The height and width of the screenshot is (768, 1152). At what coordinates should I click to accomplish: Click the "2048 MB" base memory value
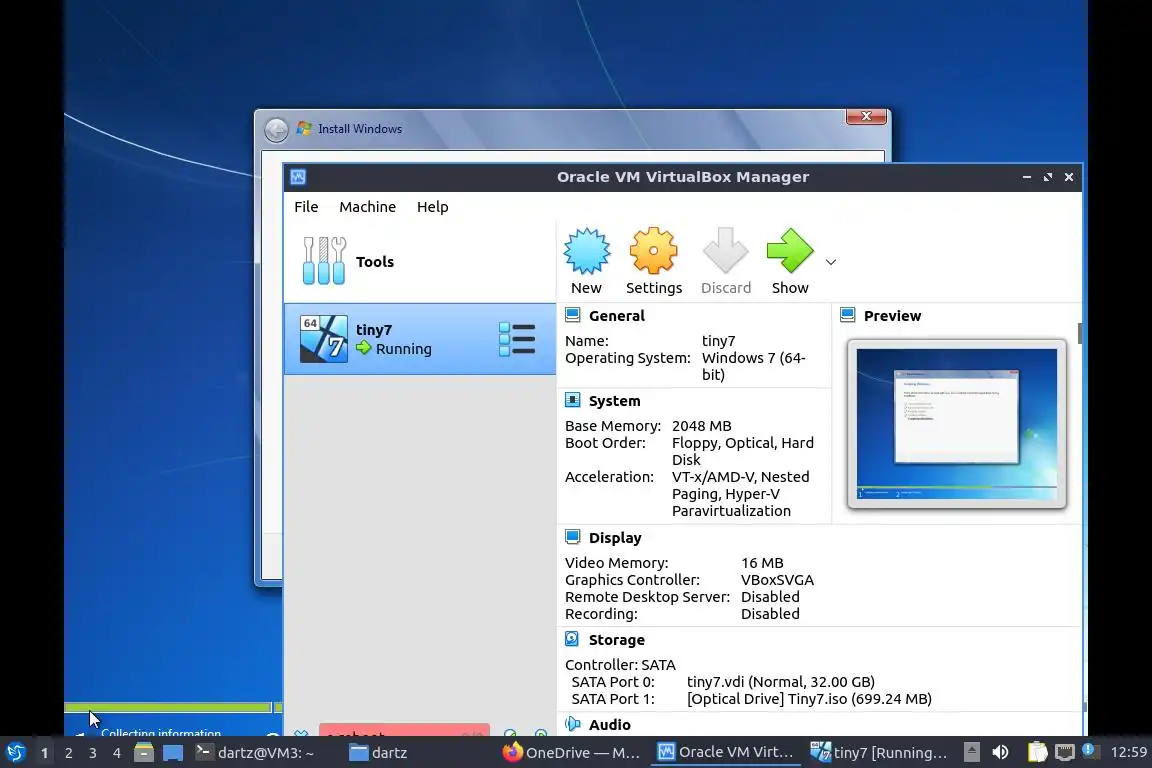pyautogui.click(x=701, y=426)
